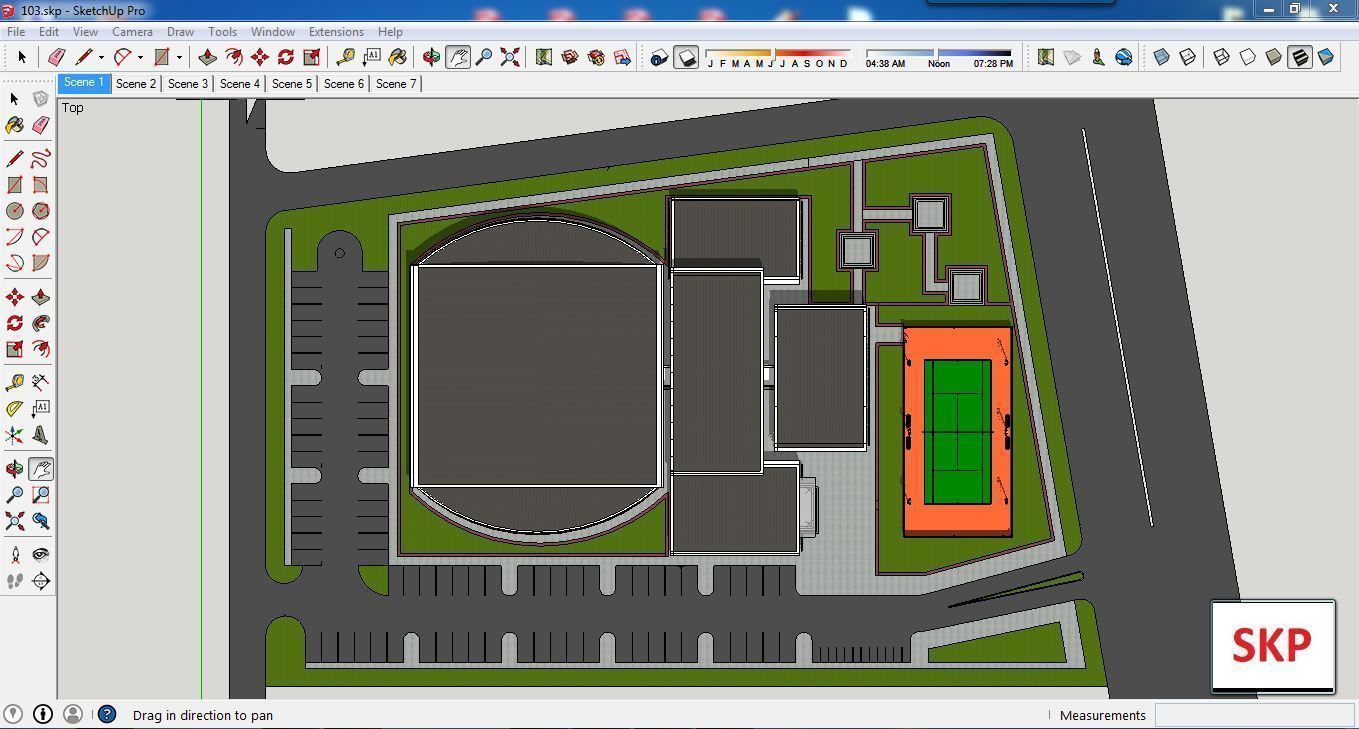This screenshot has height=729, width=1359.
Task: Click the sign-in profile status icon
Action: point(73,714)
